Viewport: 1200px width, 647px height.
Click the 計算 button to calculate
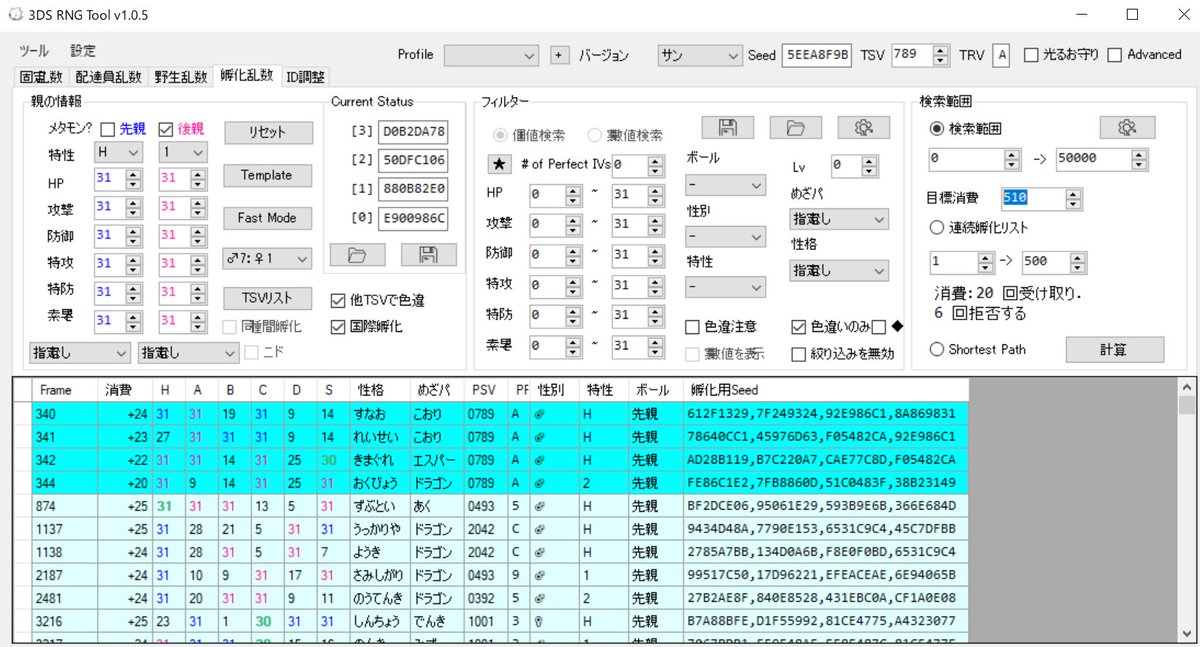[x=1114, y=349]
